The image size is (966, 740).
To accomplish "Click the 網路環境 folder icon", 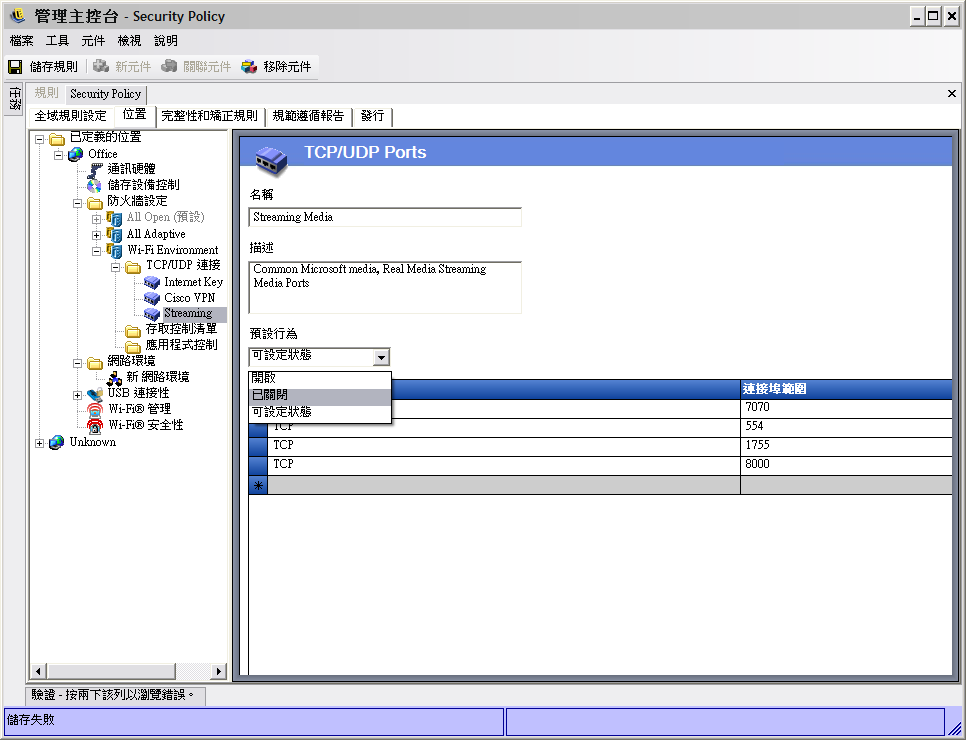I will (95, 362).
